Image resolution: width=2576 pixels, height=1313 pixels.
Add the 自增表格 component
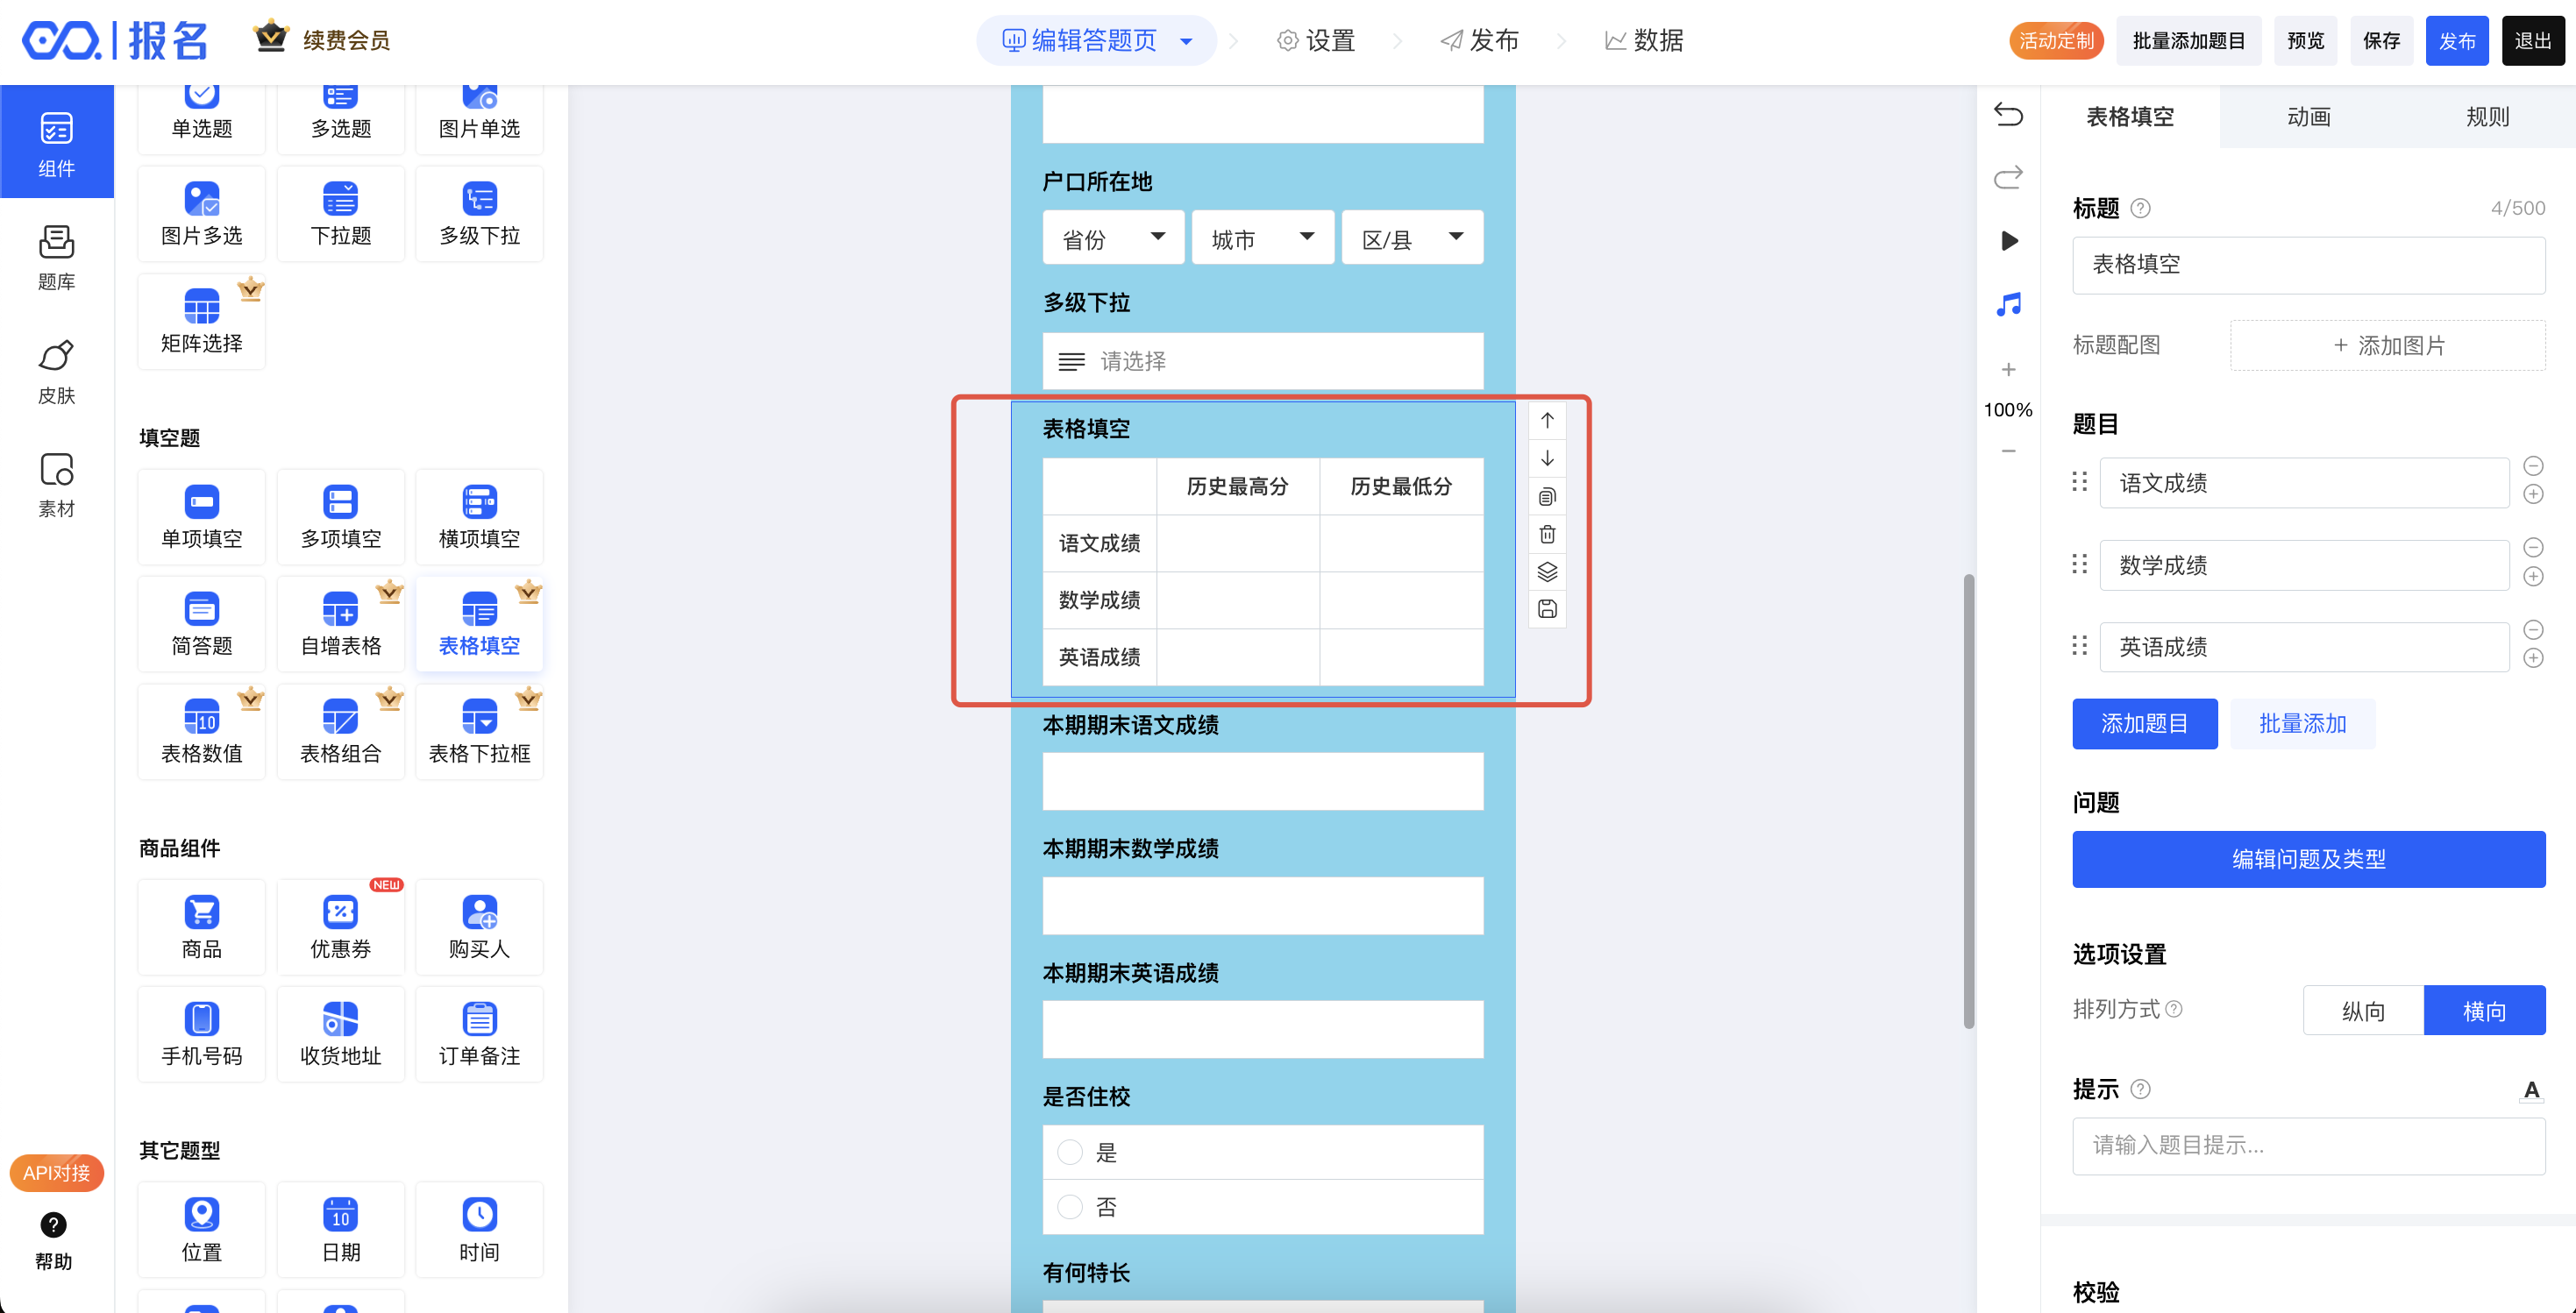click(x=341, y=624)
